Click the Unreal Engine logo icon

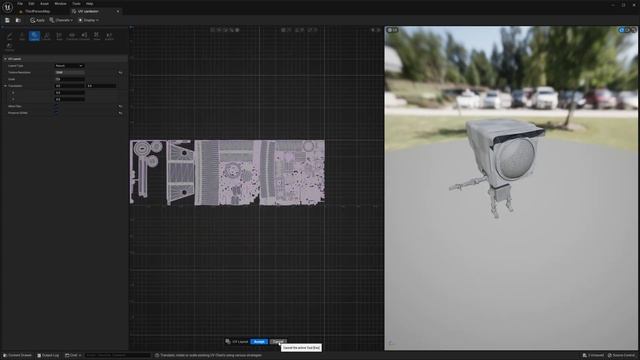7,7
